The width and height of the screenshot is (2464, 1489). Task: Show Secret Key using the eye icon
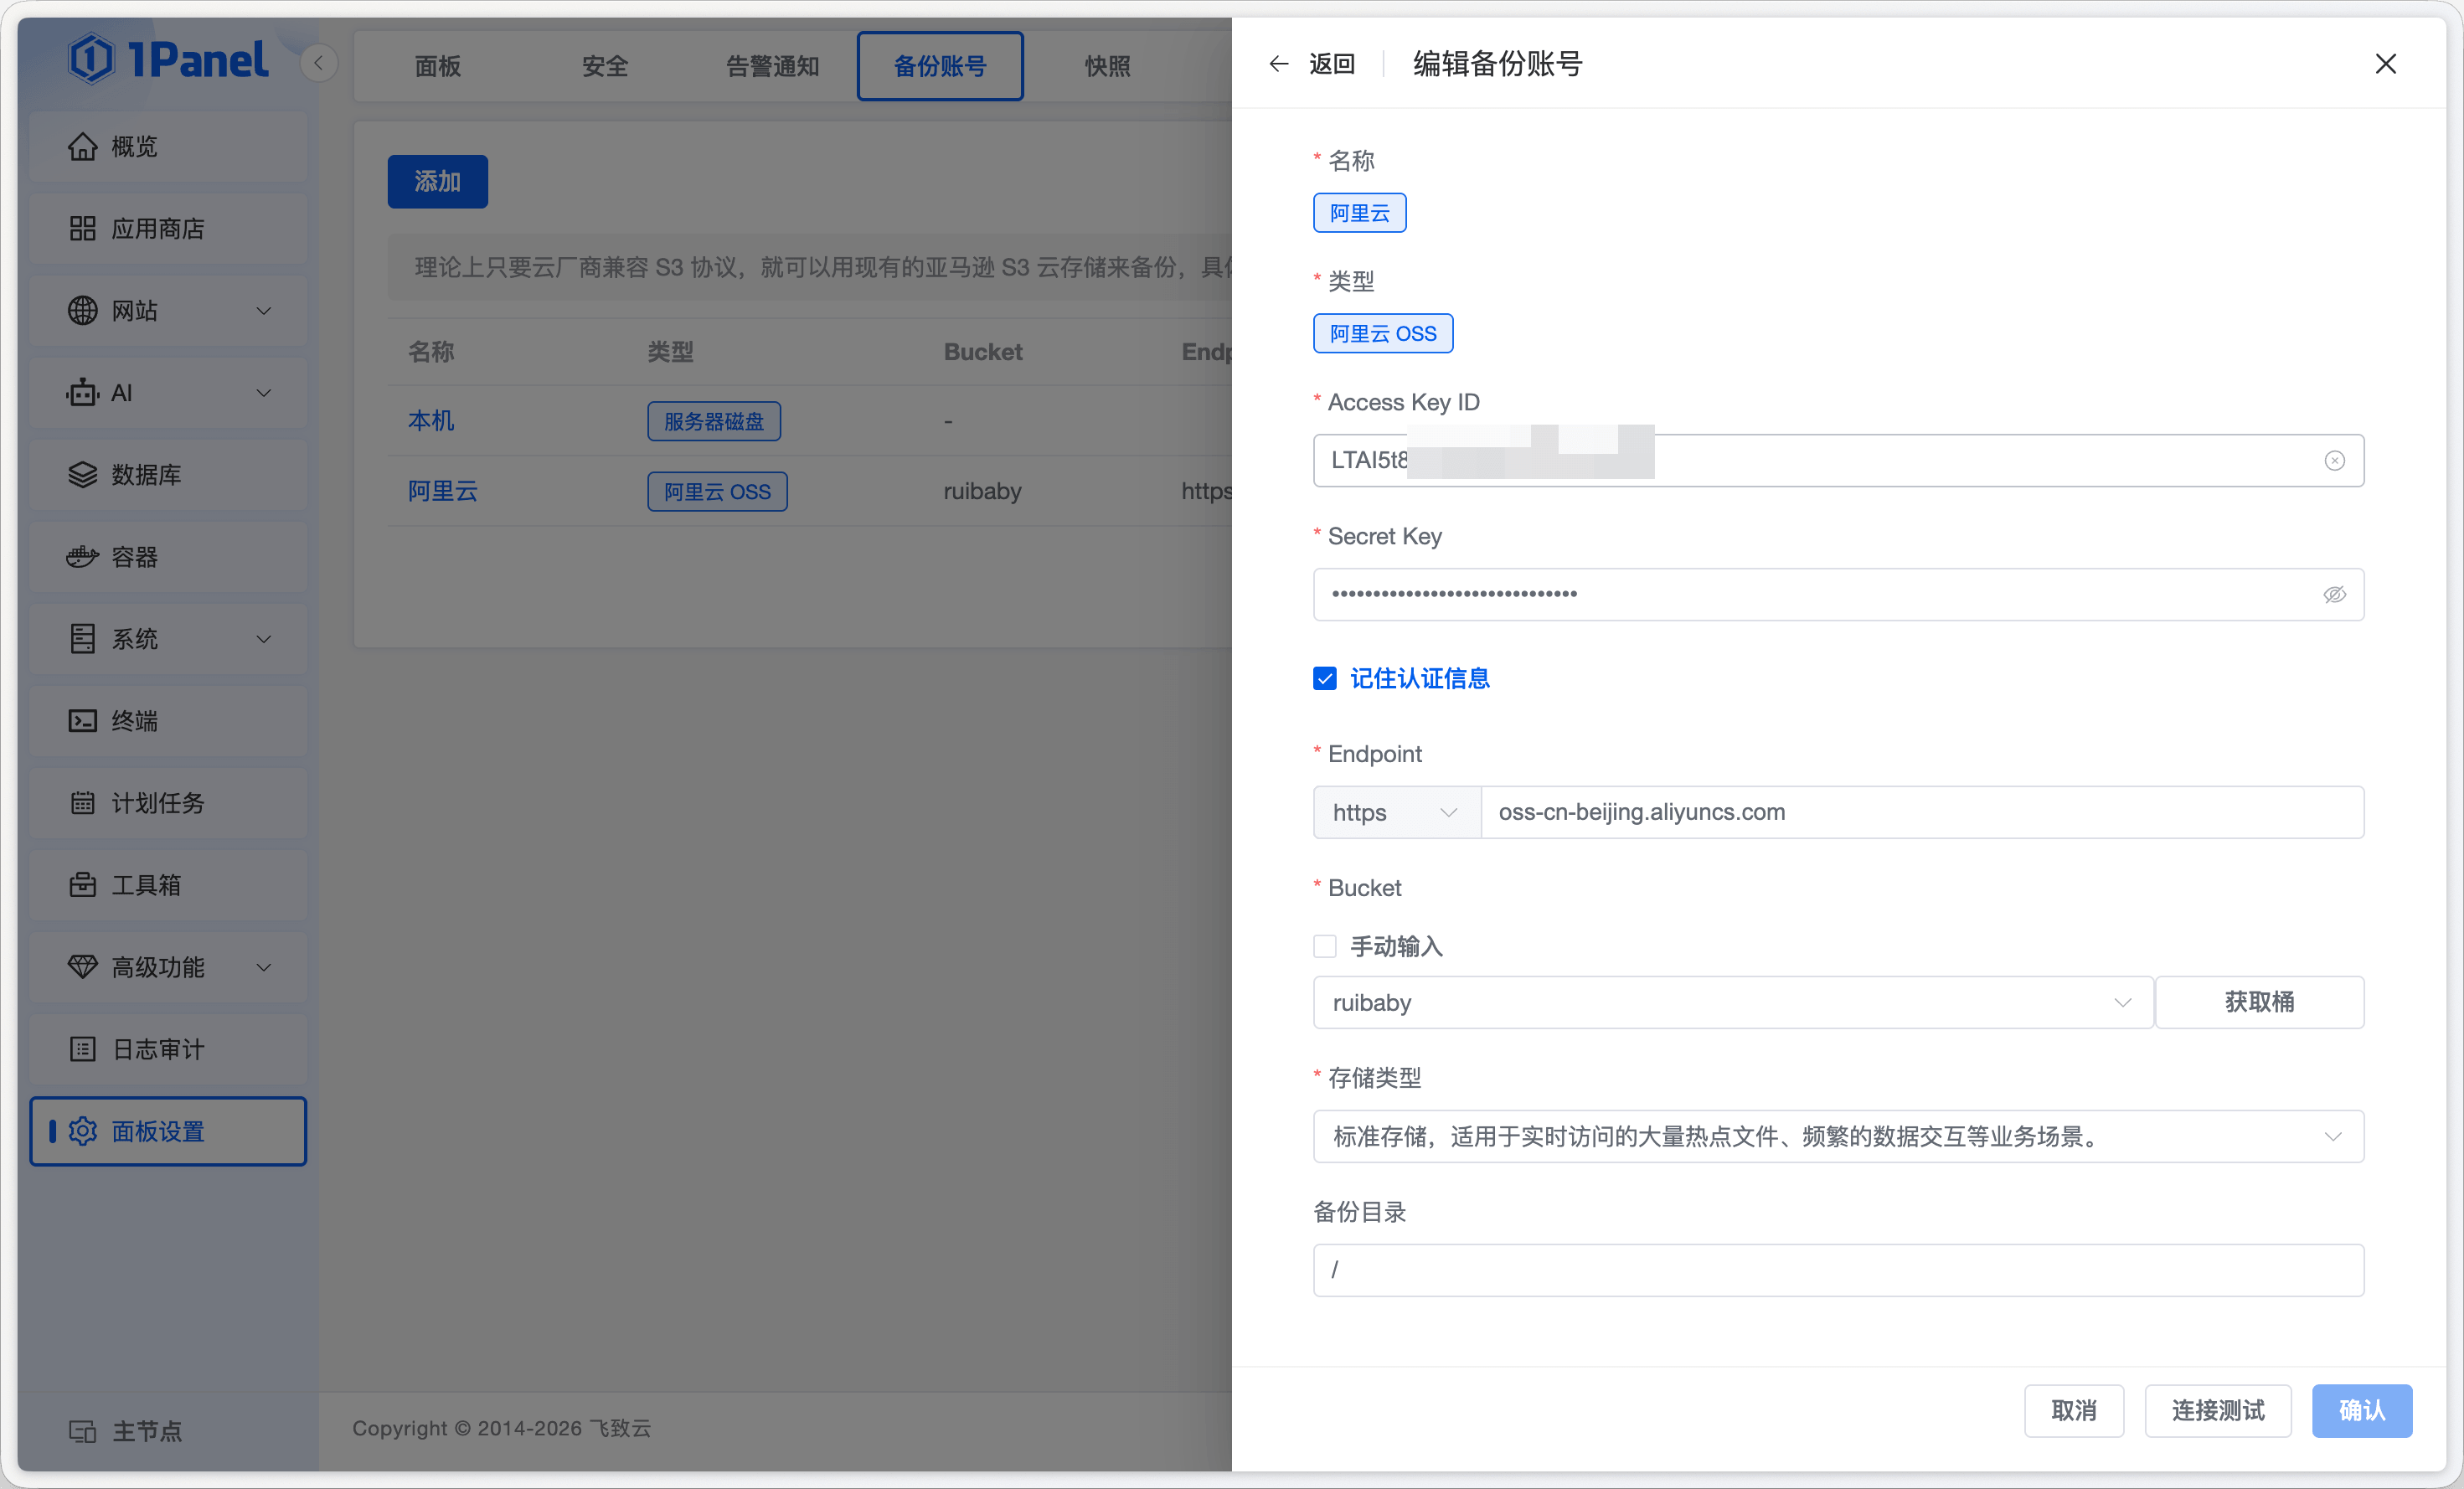click(2334, 594)
